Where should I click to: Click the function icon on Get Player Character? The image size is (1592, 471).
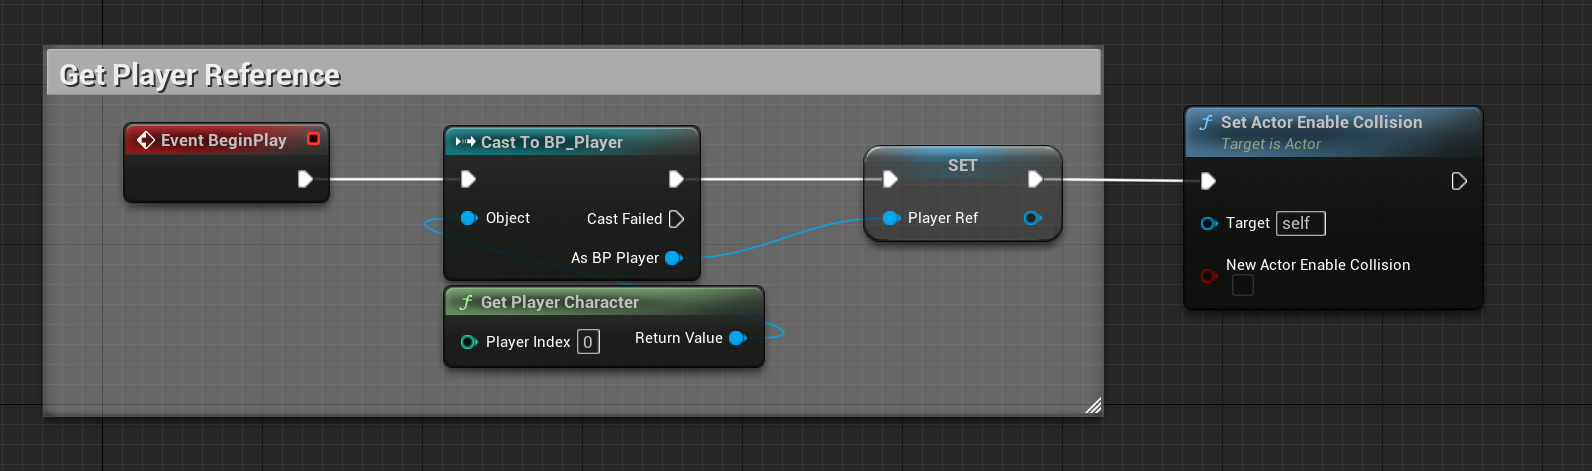click(466, 302)
